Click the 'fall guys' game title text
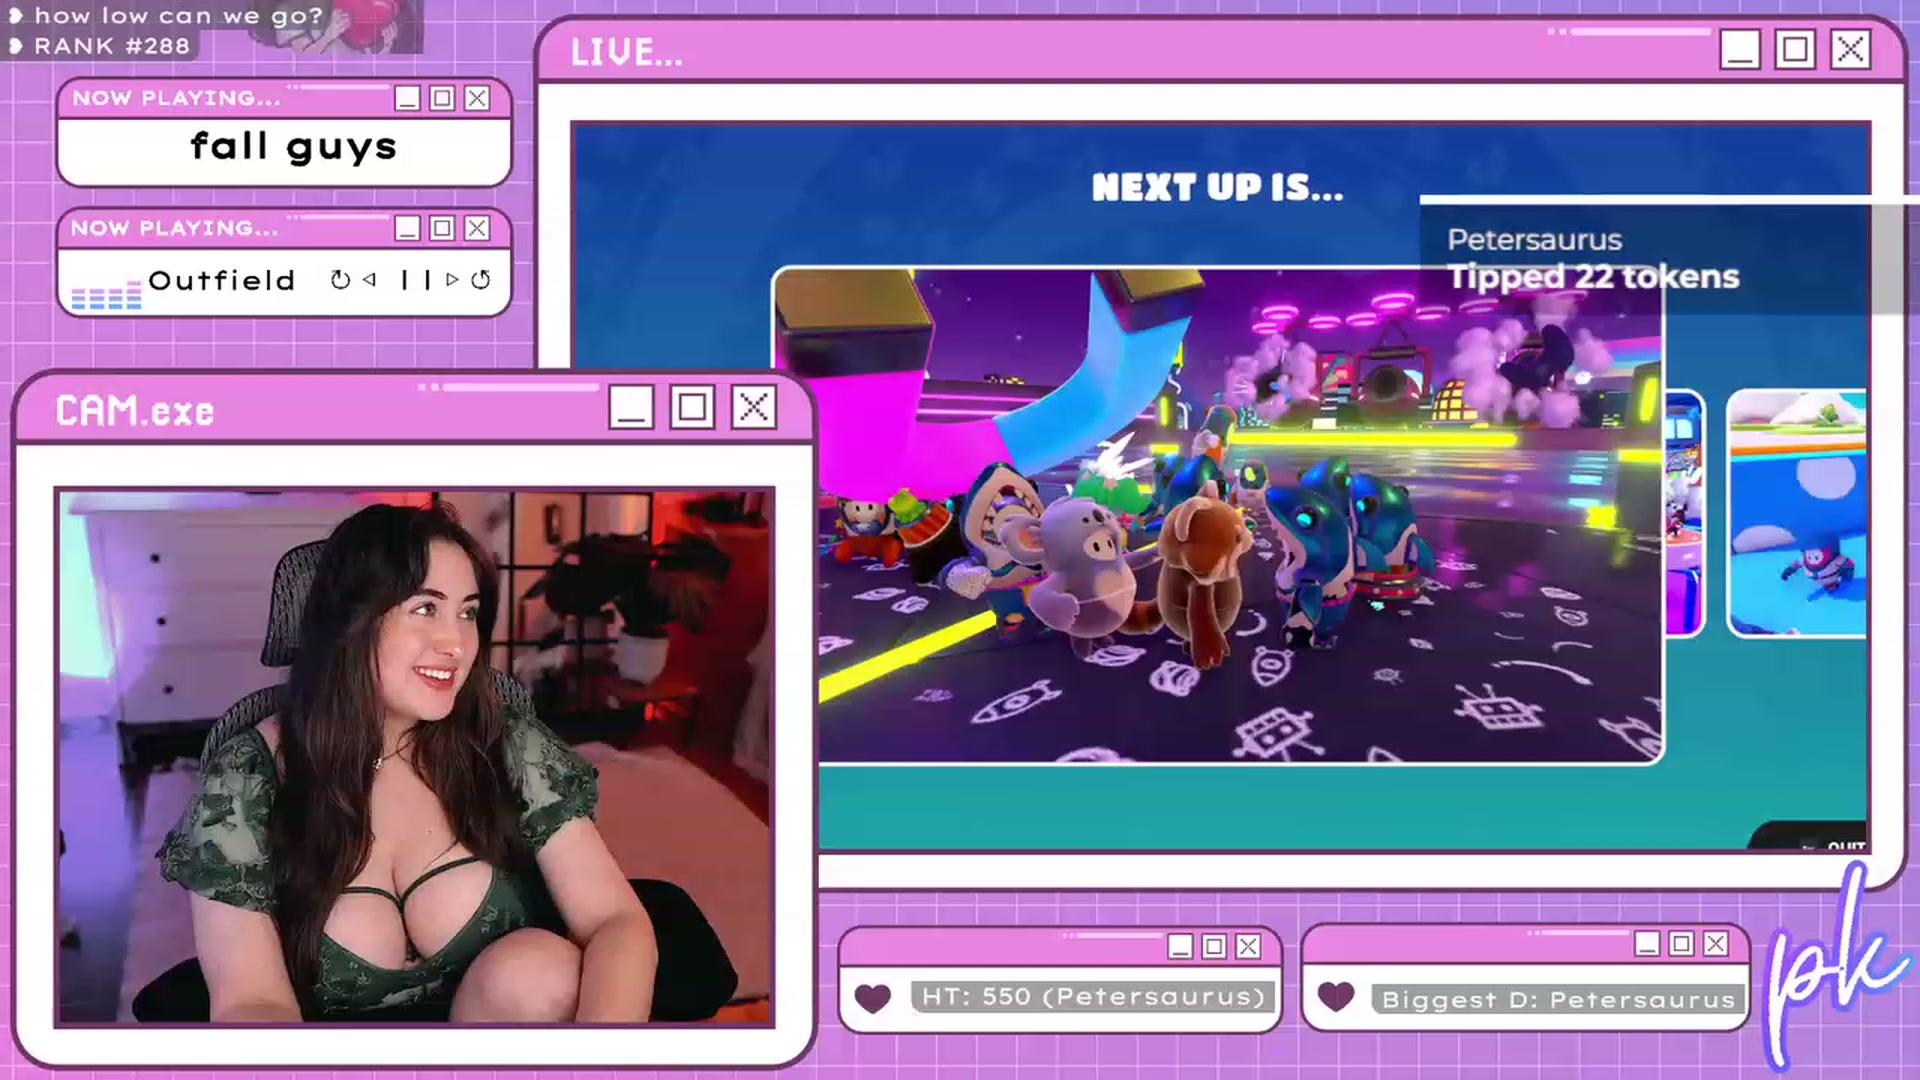 click(293, 147)
